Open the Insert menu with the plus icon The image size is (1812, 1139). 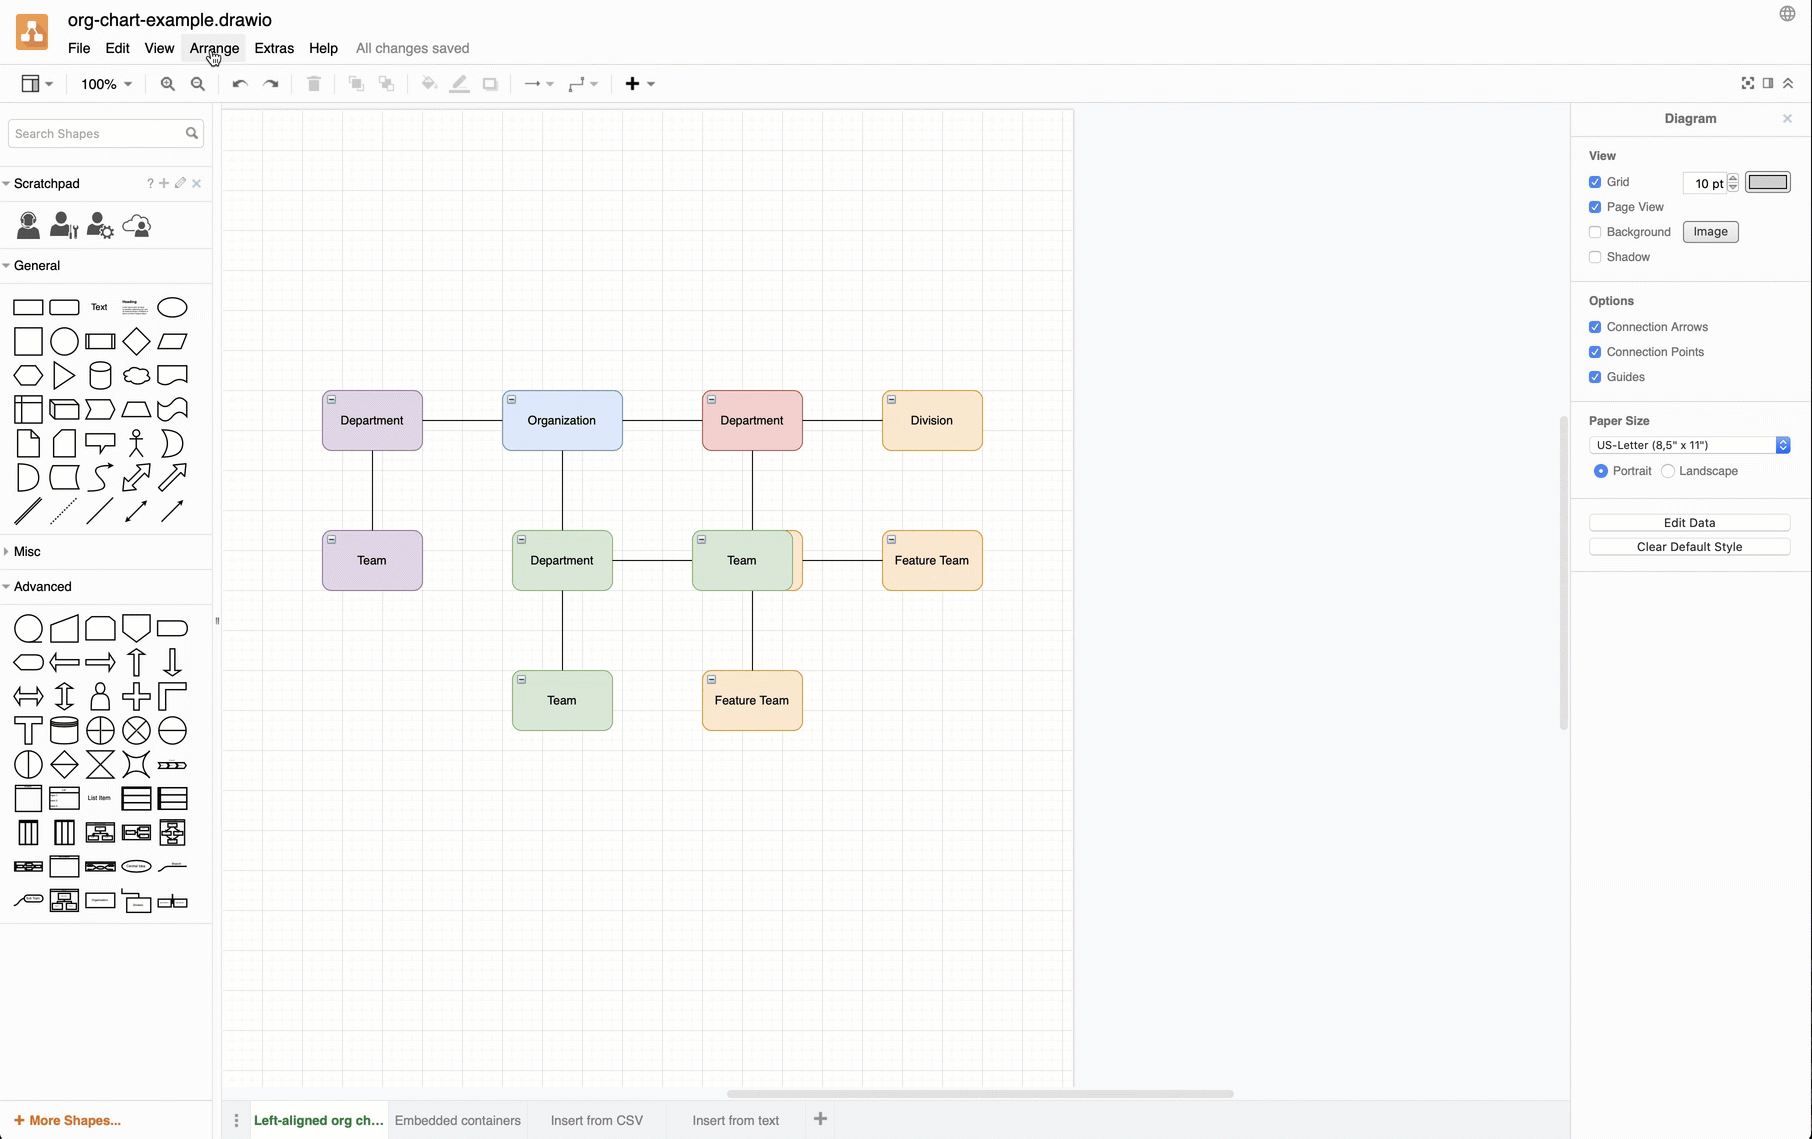634,84
